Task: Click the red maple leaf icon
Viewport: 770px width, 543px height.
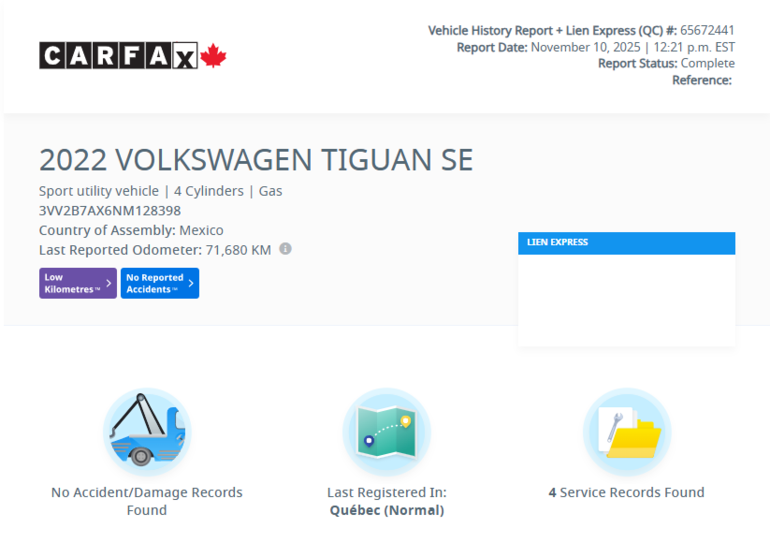Action: [x=214, y=56]
